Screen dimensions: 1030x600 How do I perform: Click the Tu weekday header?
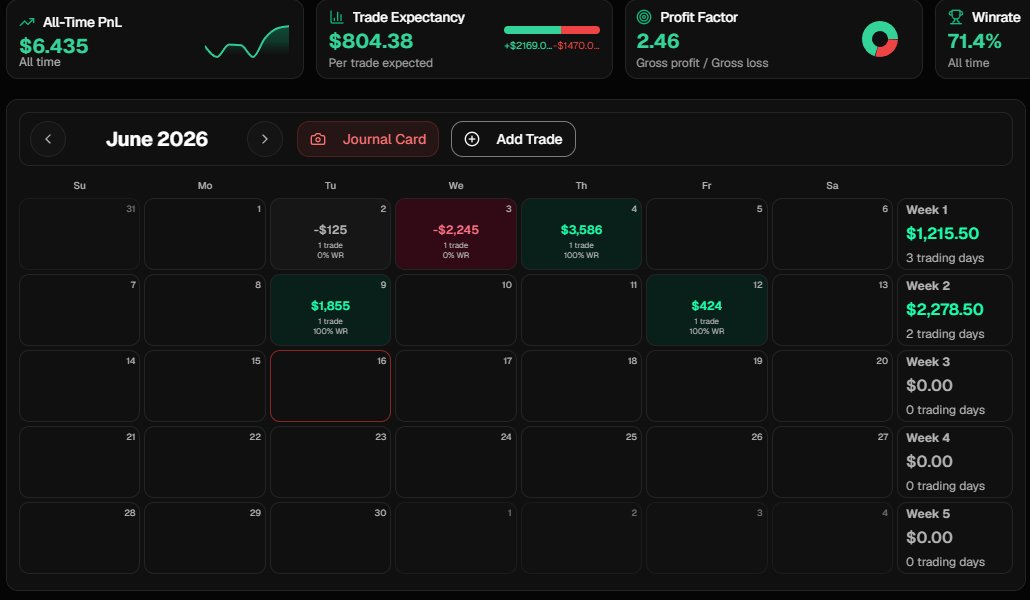(x=330, y=185)
